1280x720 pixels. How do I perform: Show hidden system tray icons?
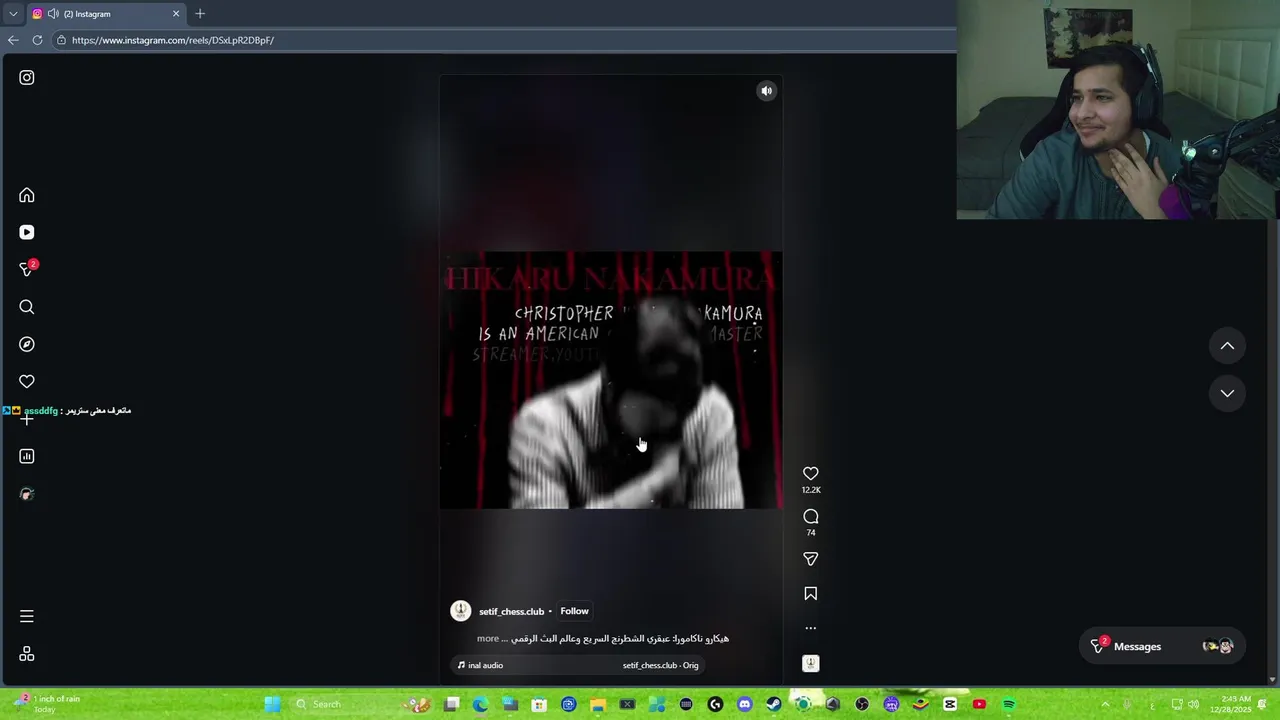(x=1105, y=704)
